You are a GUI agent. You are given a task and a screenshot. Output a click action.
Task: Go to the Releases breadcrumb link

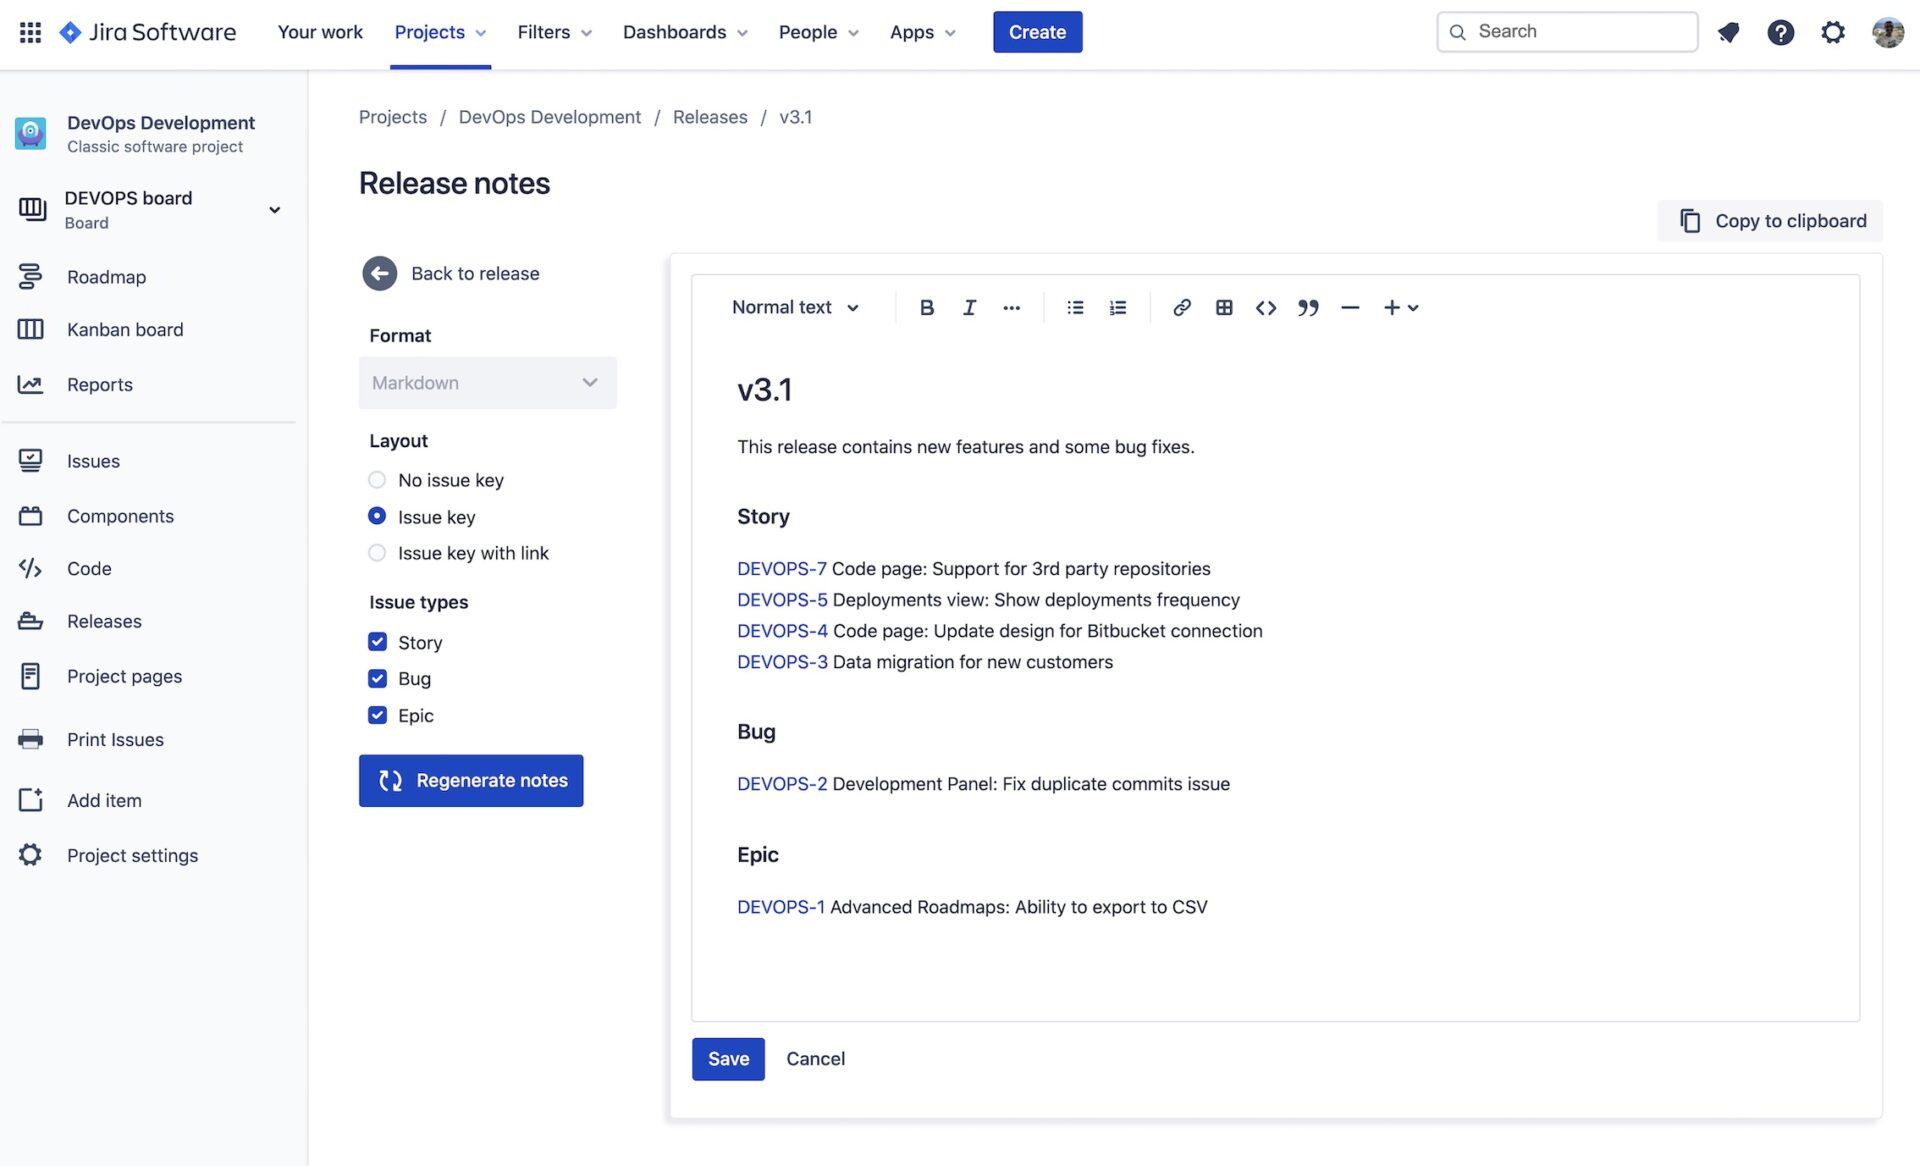710,117
